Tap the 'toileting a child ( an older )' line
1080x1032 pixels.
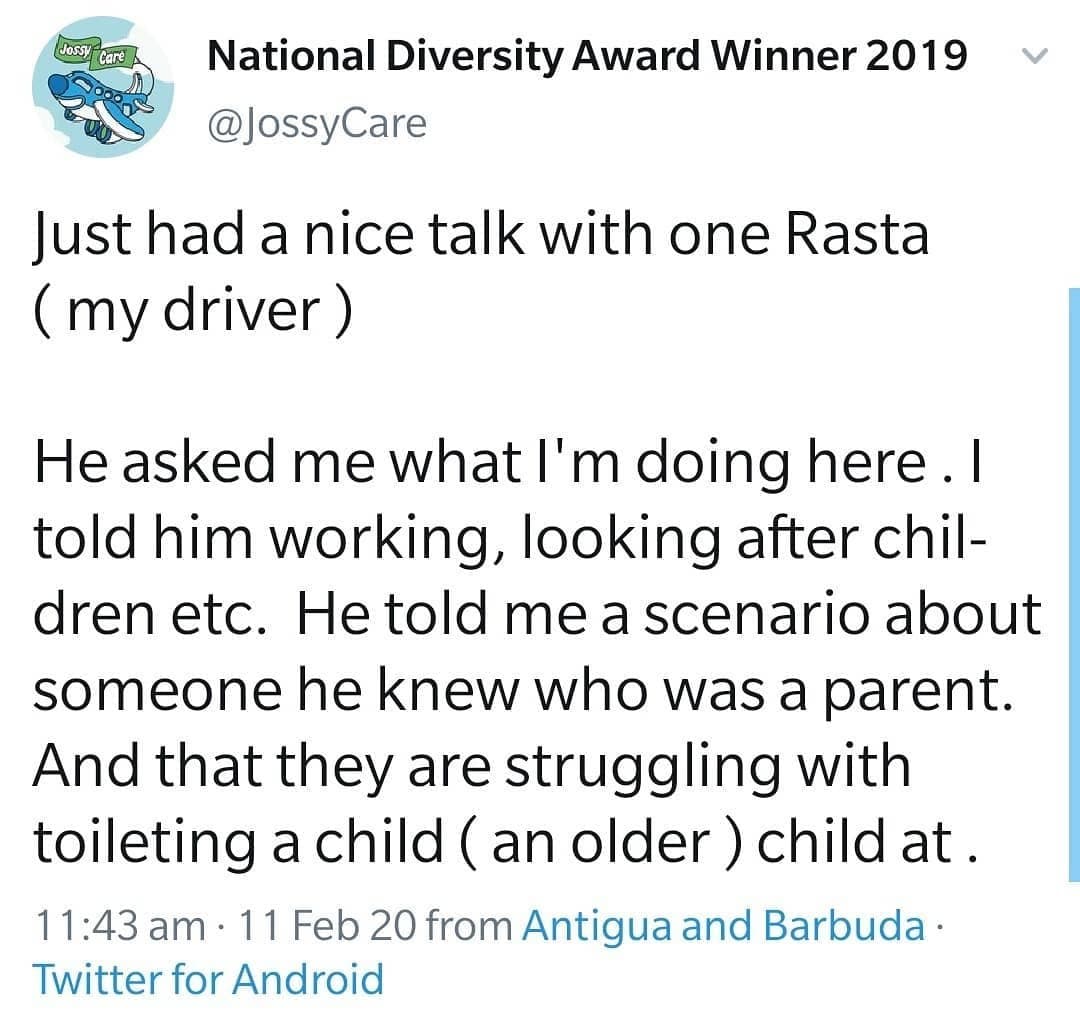coord(505,842)
